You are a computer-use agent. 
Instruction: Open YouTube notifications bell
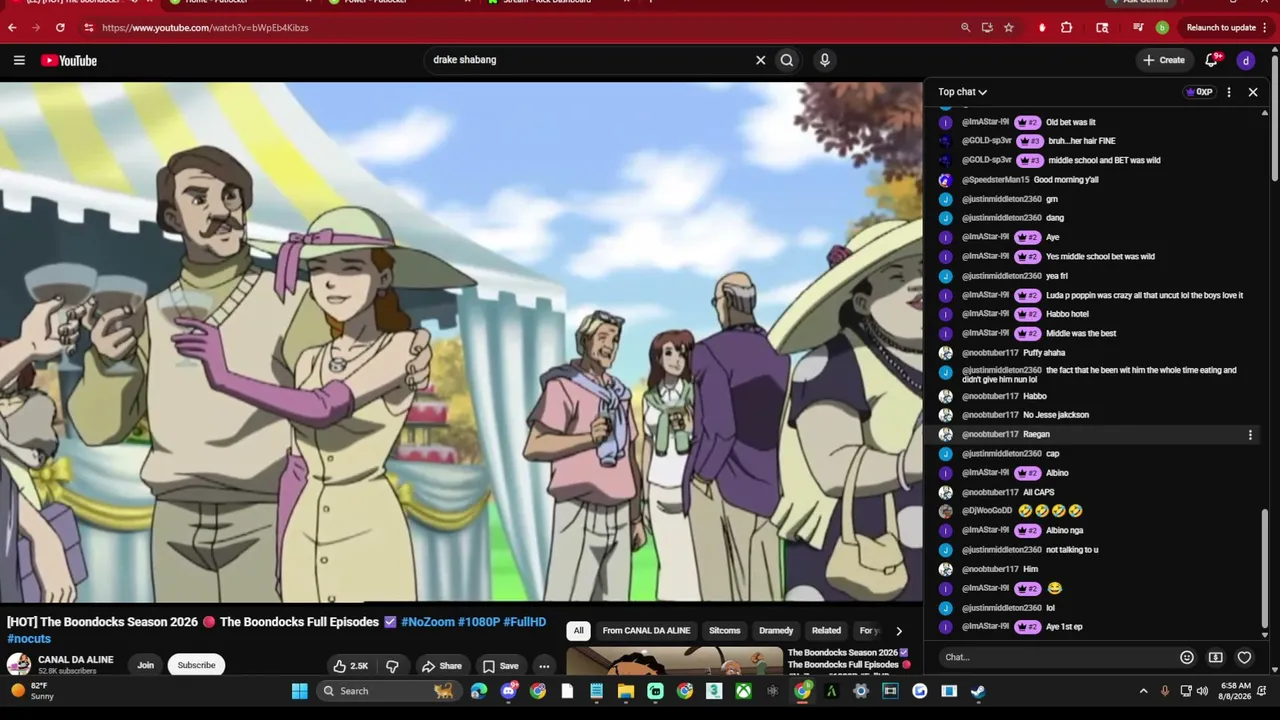tap(1212, 60)
